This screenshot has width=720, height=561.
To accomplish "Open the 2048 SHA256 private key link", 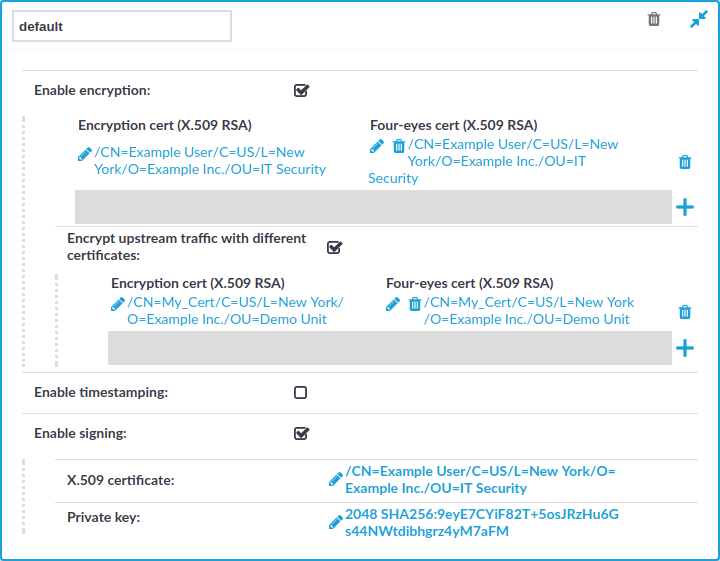I will click(x=482, y=522).
